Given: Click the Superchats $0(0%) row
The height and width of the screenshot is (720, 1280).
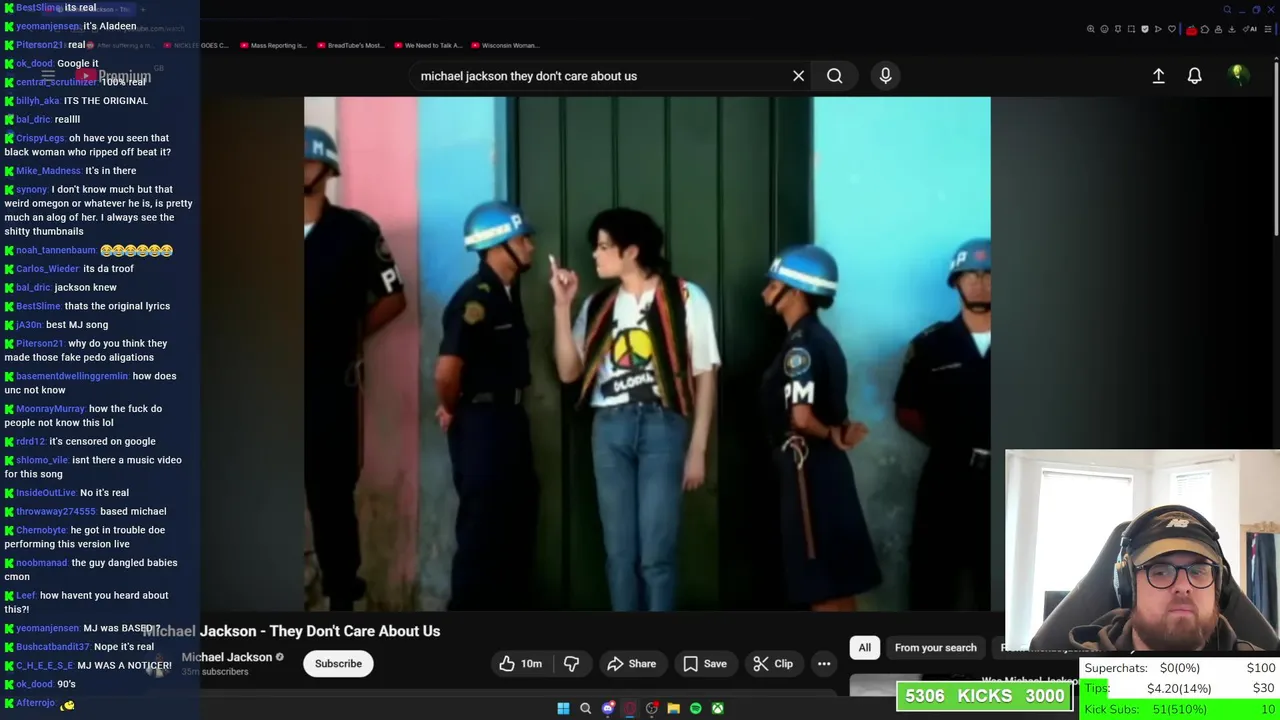Looking at the screenshot, I should click(1180, 668).
